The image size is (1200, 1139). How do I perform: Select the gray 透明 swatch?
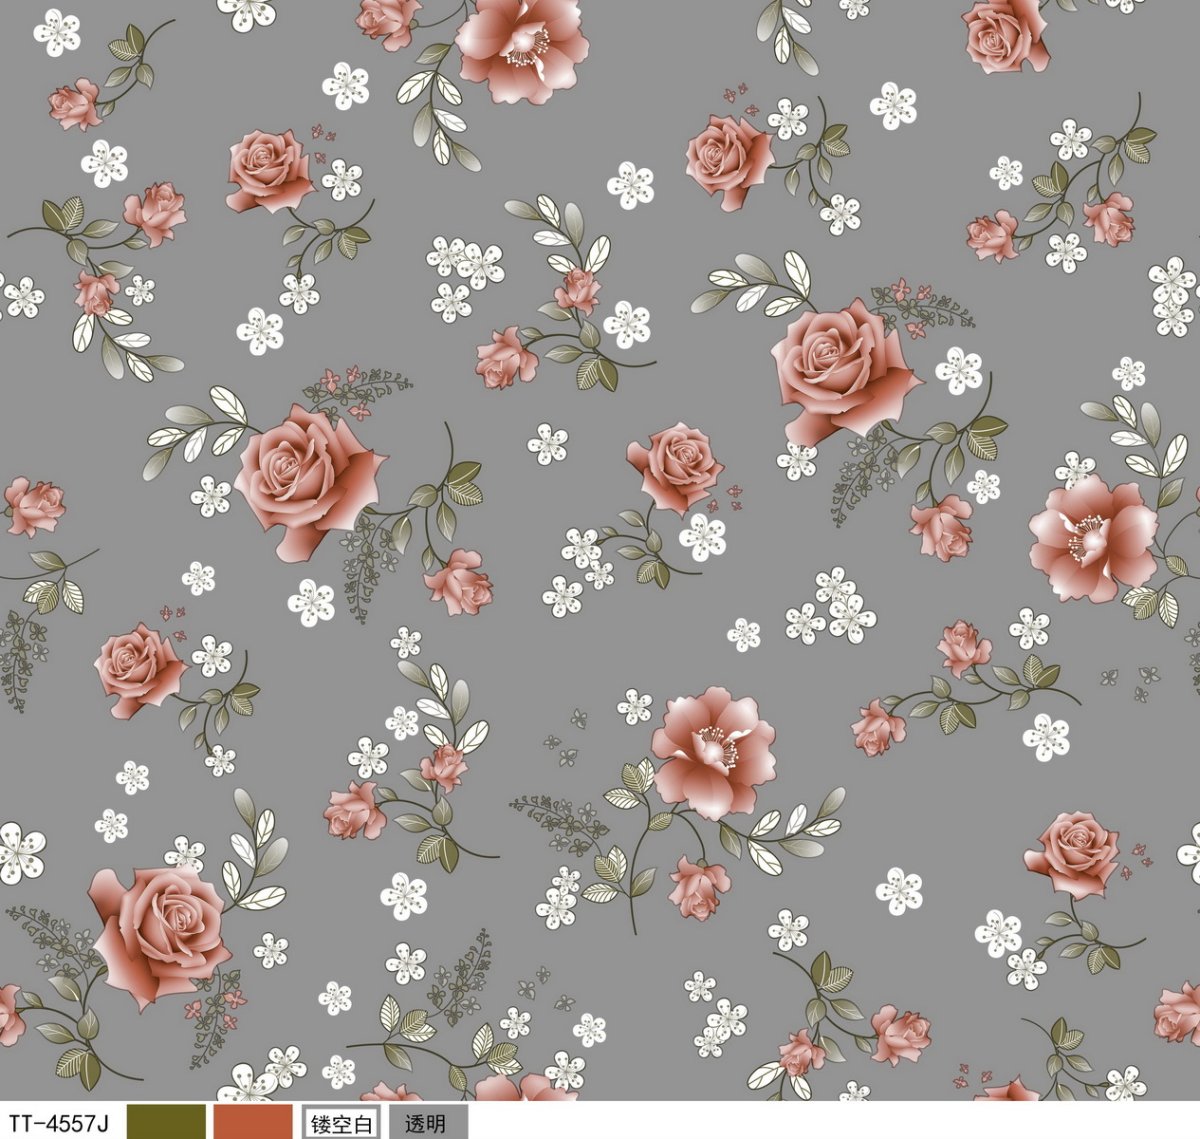pos(427,1122)
